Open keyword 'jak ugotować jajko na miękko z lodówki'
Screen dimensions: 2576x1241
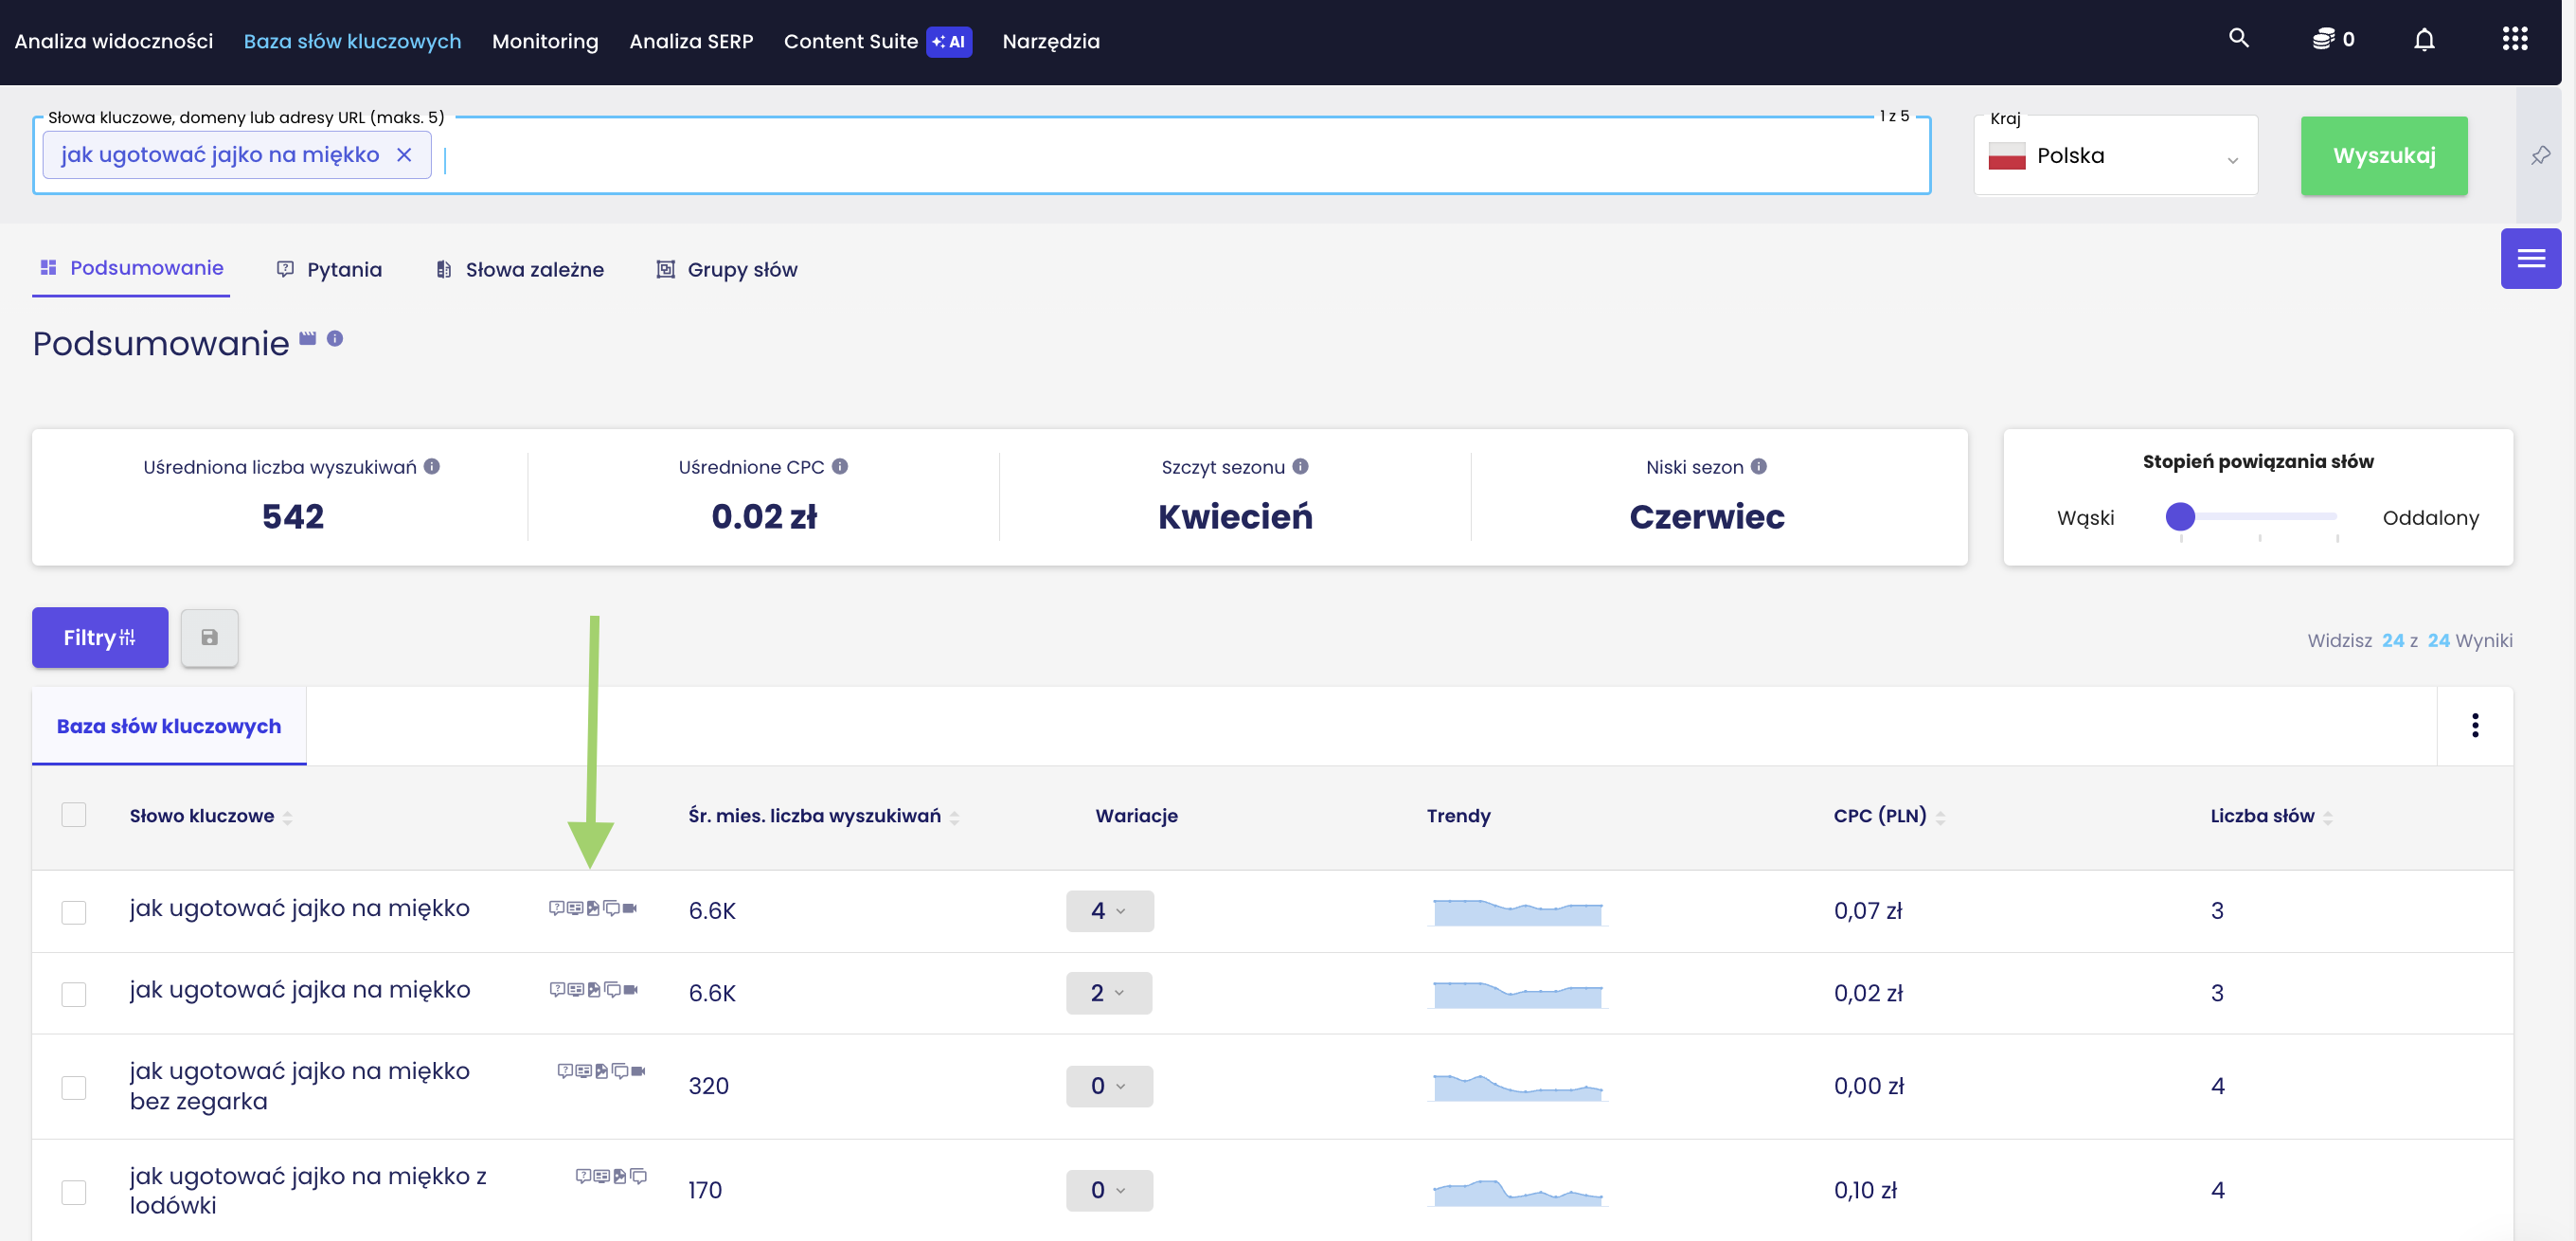[x=308, y=1190]
